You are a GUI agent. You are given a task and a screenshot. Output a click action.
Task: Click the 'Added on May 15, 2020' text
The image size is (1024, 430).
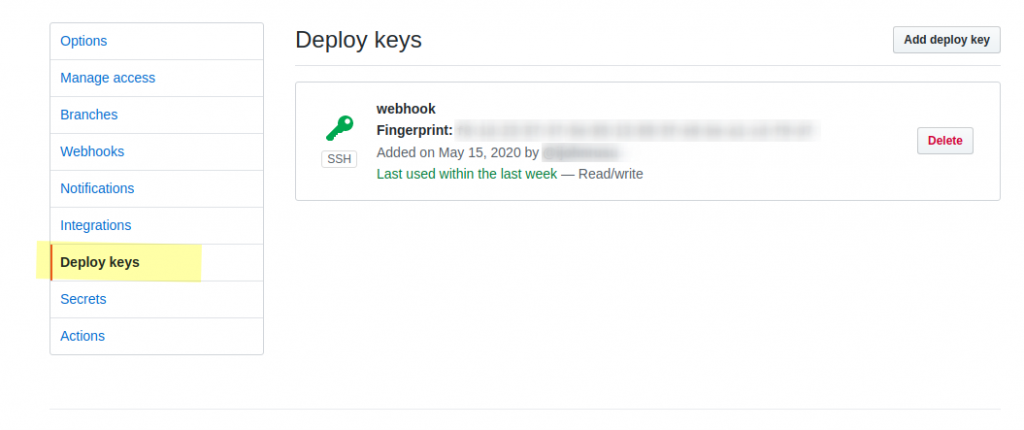tap(448, 153)
